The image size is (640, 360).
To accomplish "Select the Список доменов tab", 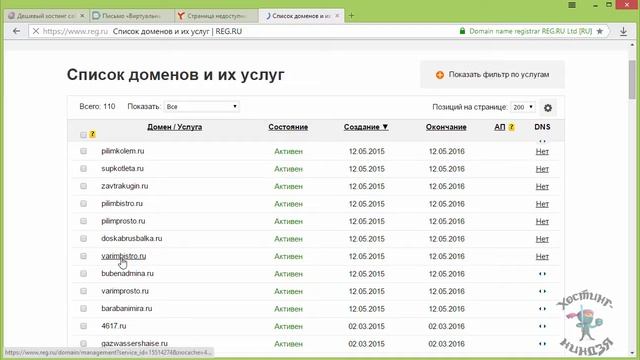I will 301,16.
